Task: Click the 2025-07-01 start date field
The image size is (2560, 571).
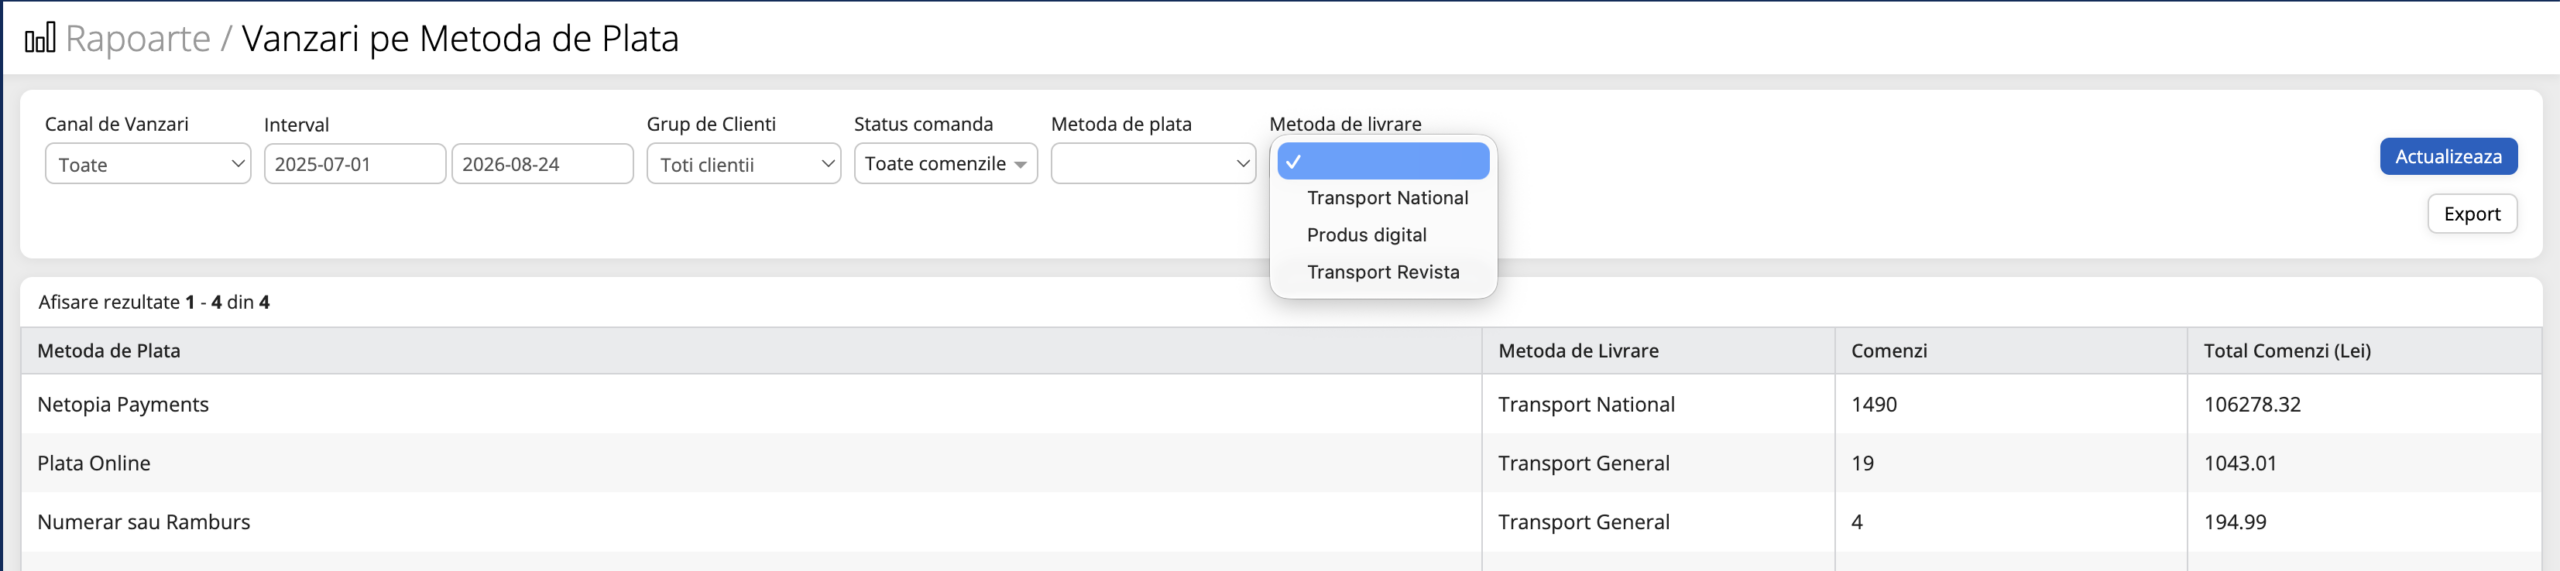Action: tap(355, 164)
